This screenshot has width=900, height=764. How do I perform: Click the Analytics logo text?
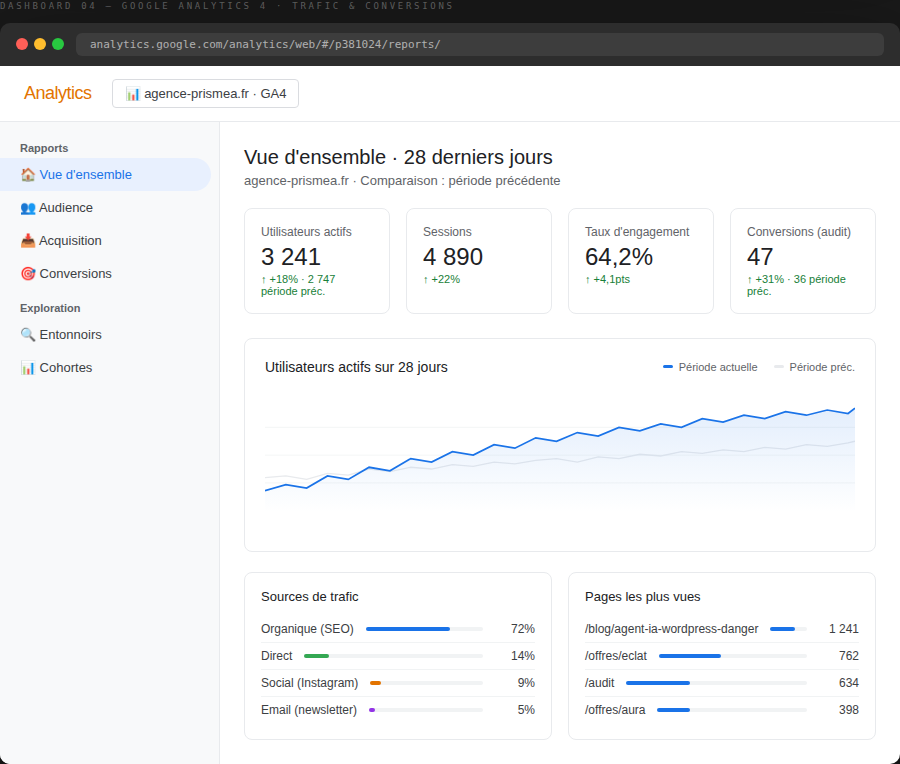pos(57,93)
